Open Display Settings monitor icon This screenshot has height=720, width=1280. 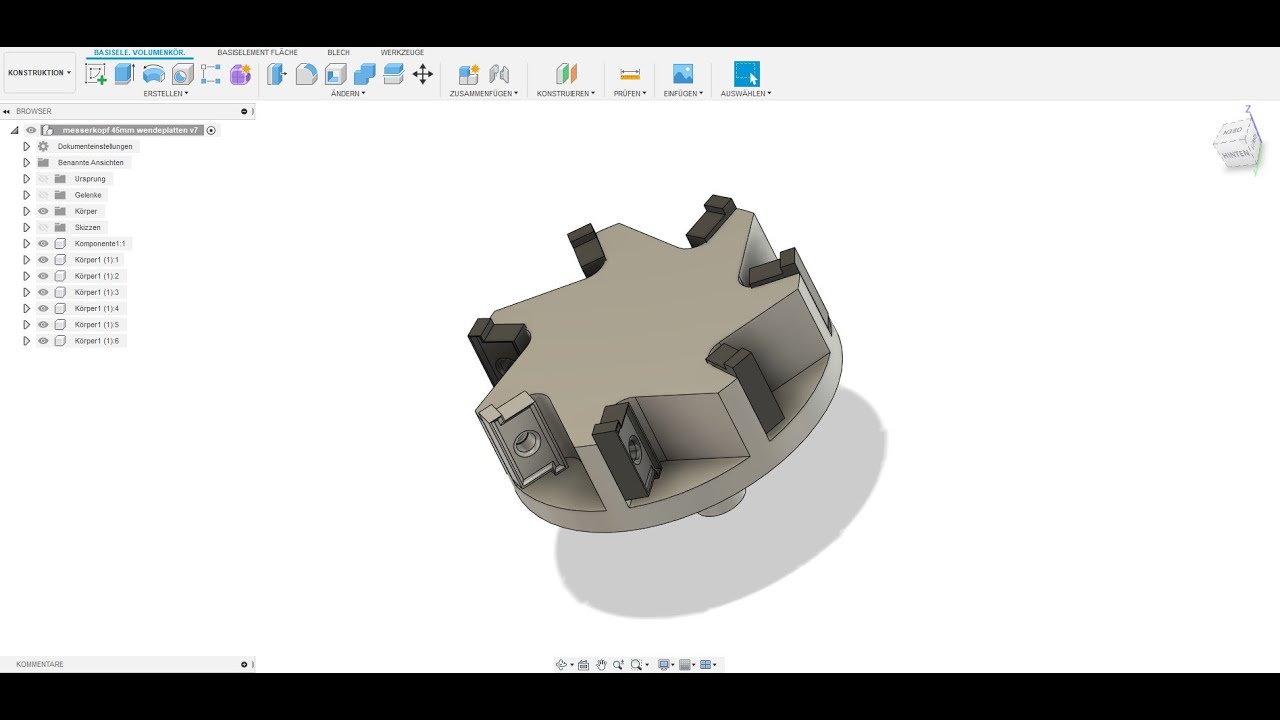(x=664, y=665)
